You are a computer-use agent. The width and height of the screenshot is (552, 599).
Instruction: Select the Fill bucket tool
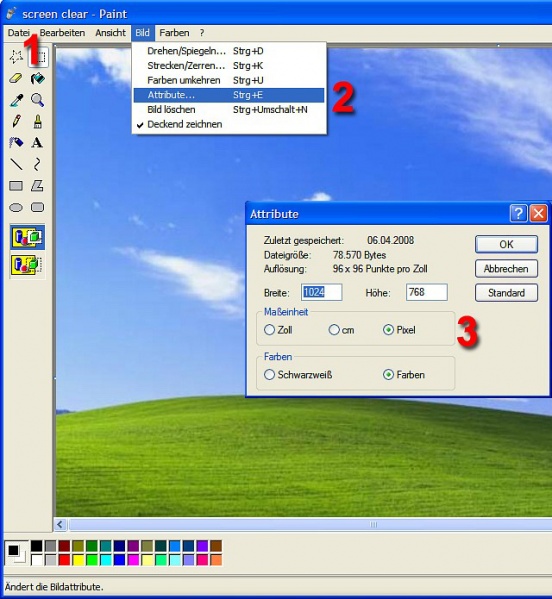37,79
